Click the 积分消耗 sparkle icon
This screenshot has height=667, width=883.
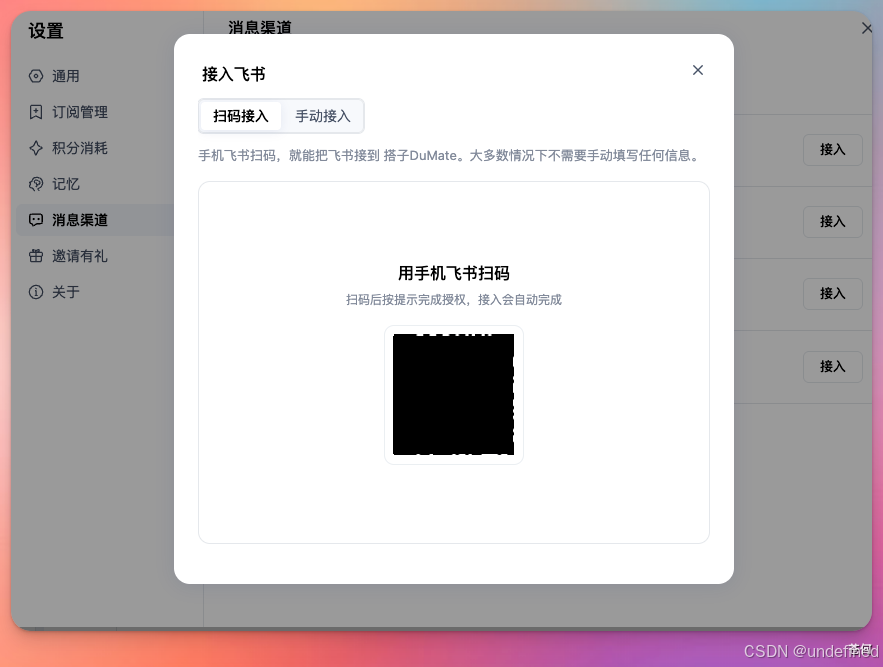tap(35, 148)
